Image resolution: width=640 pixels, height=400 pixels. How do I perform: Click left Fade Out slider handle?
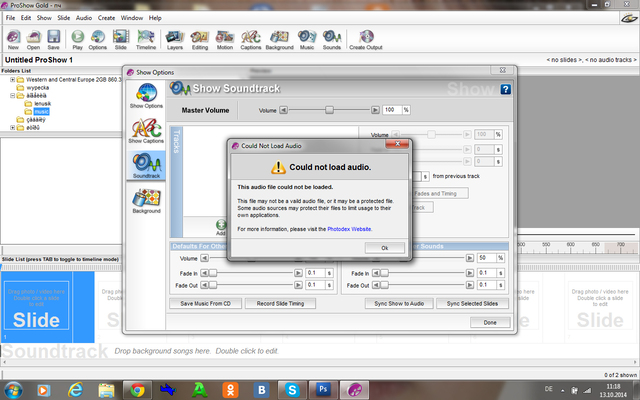pyautogui.click(x=213, y=285)
